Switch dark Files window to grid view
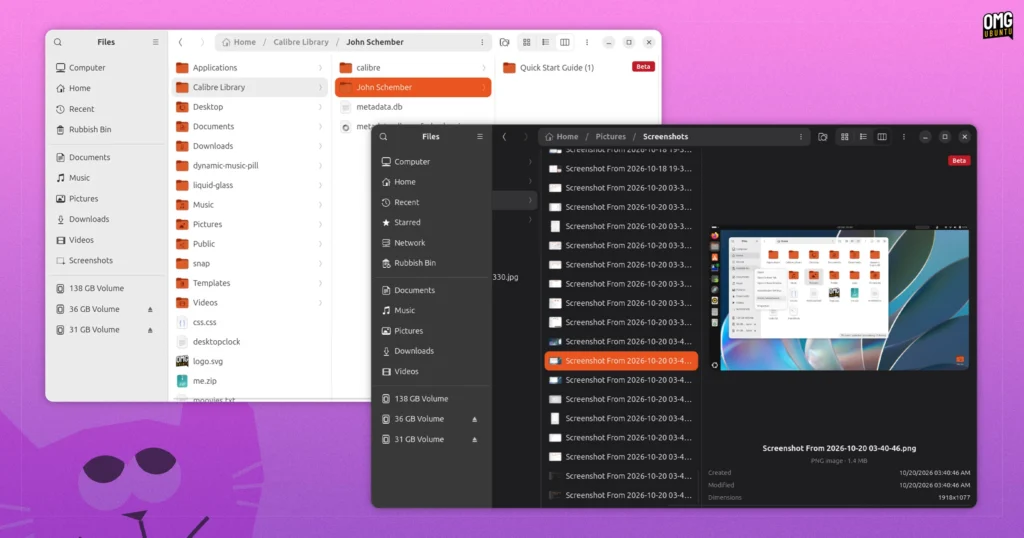 tap(844, 136)
